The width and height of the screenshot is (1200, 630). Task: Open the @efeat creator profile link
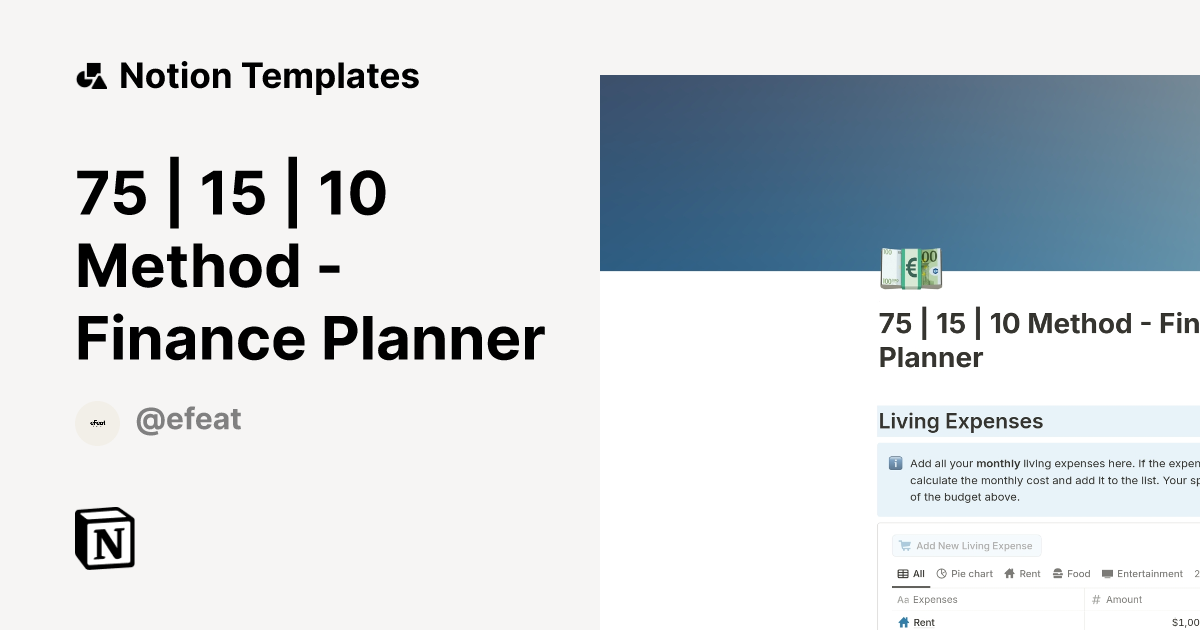[x=189, y=419]
